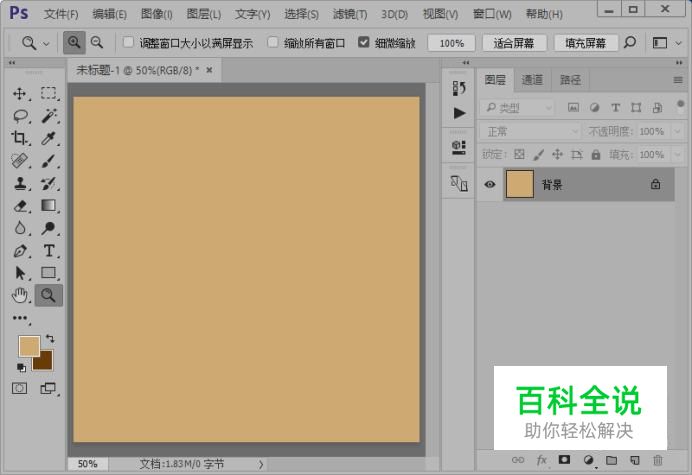Screen dimensions: 692x475
Task: Open the File menu
Action: coord(61,14)
